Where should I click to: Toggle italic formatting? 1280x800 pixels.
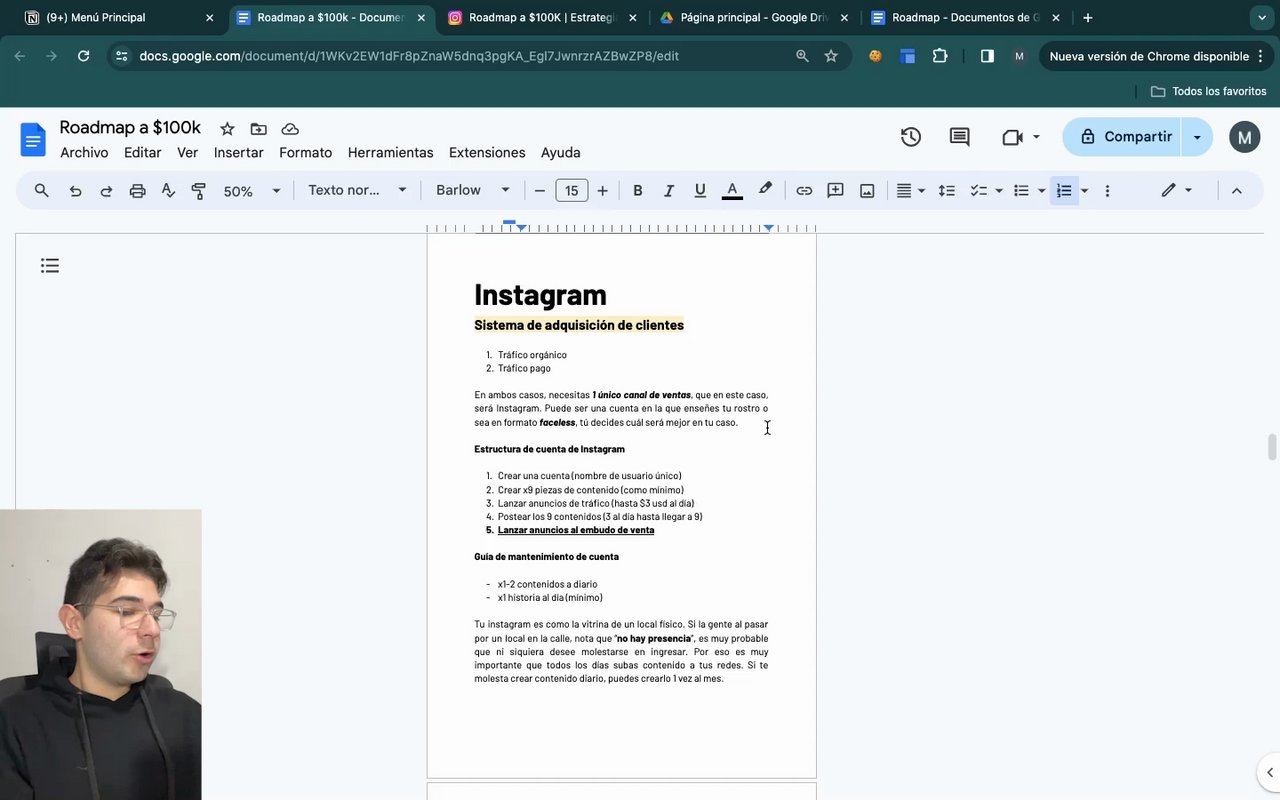coord(669,190)
